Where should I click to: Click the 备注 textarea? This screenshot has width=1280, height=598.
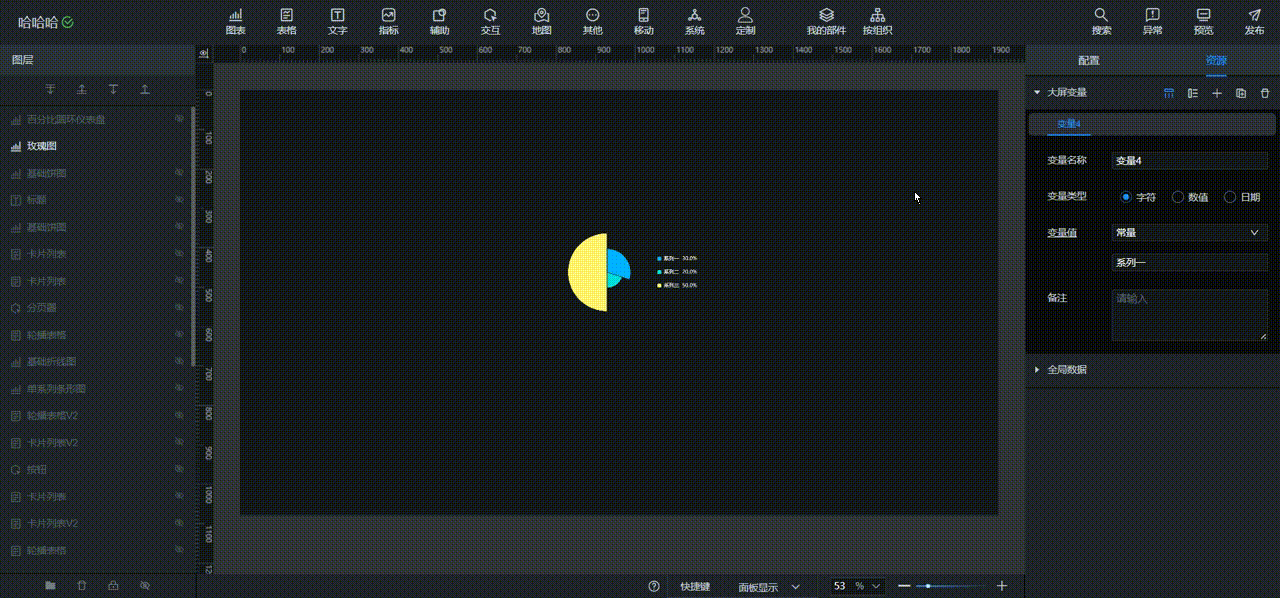(x=1190, y=315)
